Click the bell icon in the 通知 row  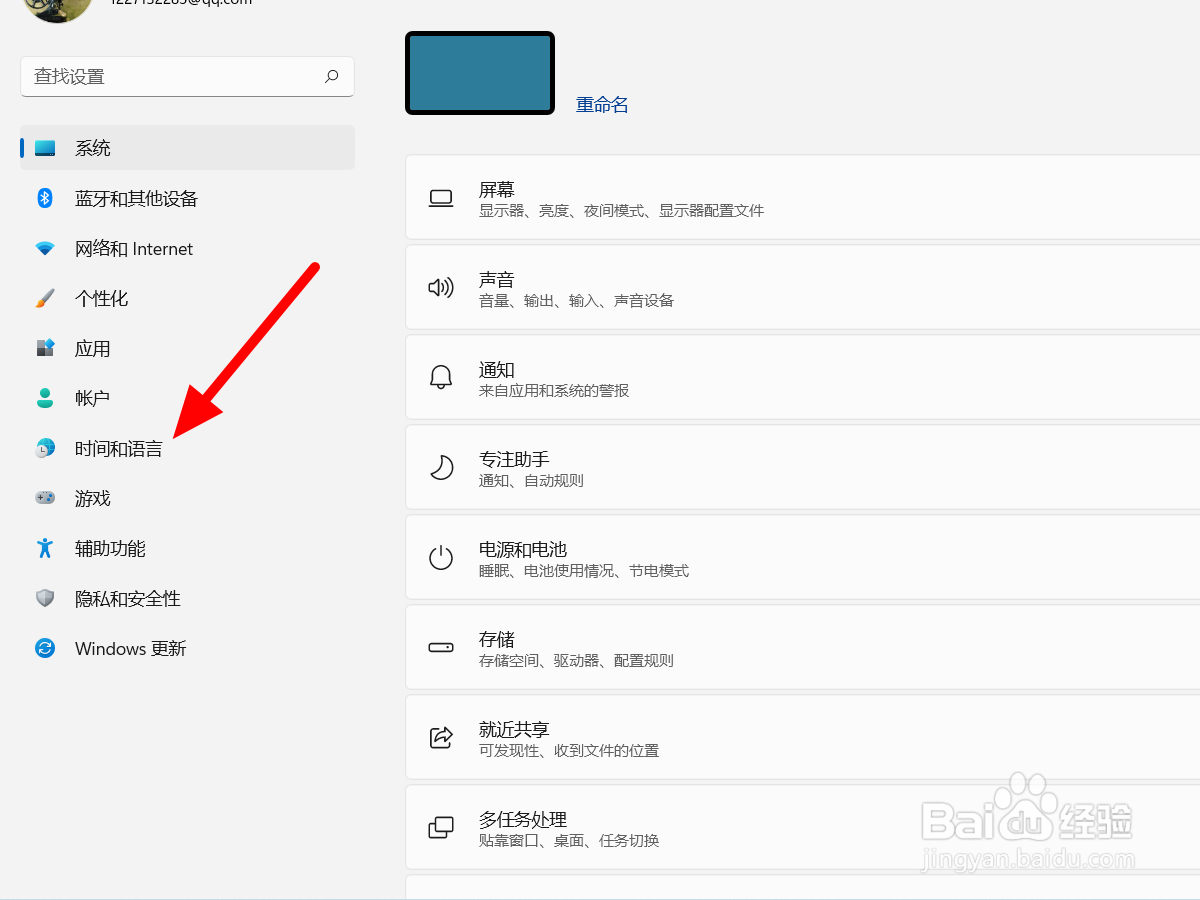[441, 377]
